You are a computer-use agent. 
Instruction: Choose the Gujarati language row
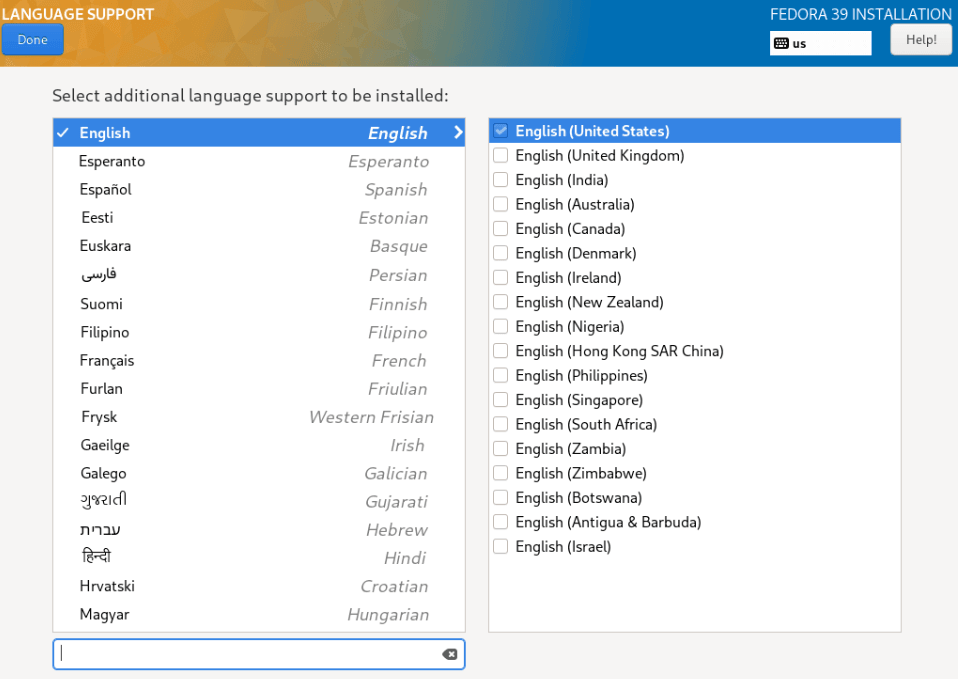[258, 501]
